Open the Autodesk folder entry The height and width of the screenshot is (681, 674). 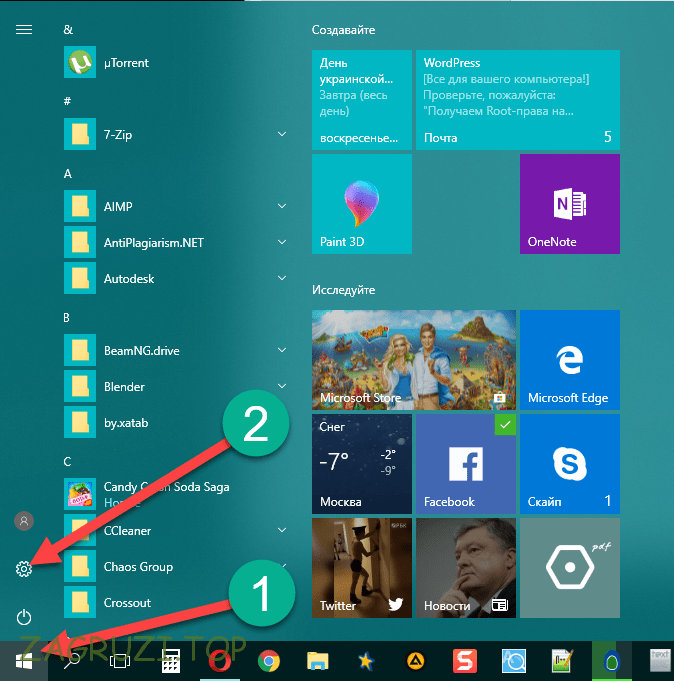pyautogui.click(x=175, y=278)
